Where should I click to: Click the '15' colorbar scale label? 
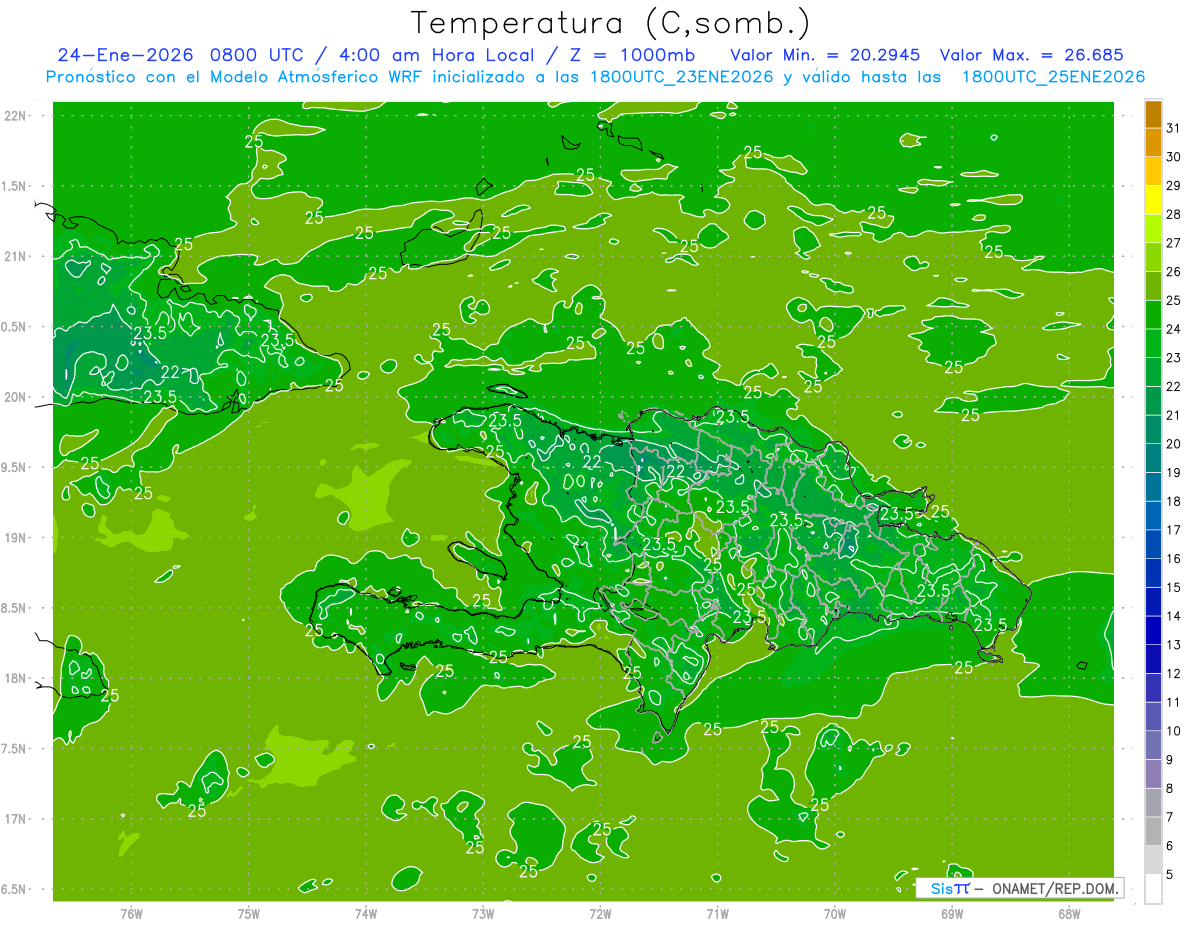click(x=1173, y=587)
